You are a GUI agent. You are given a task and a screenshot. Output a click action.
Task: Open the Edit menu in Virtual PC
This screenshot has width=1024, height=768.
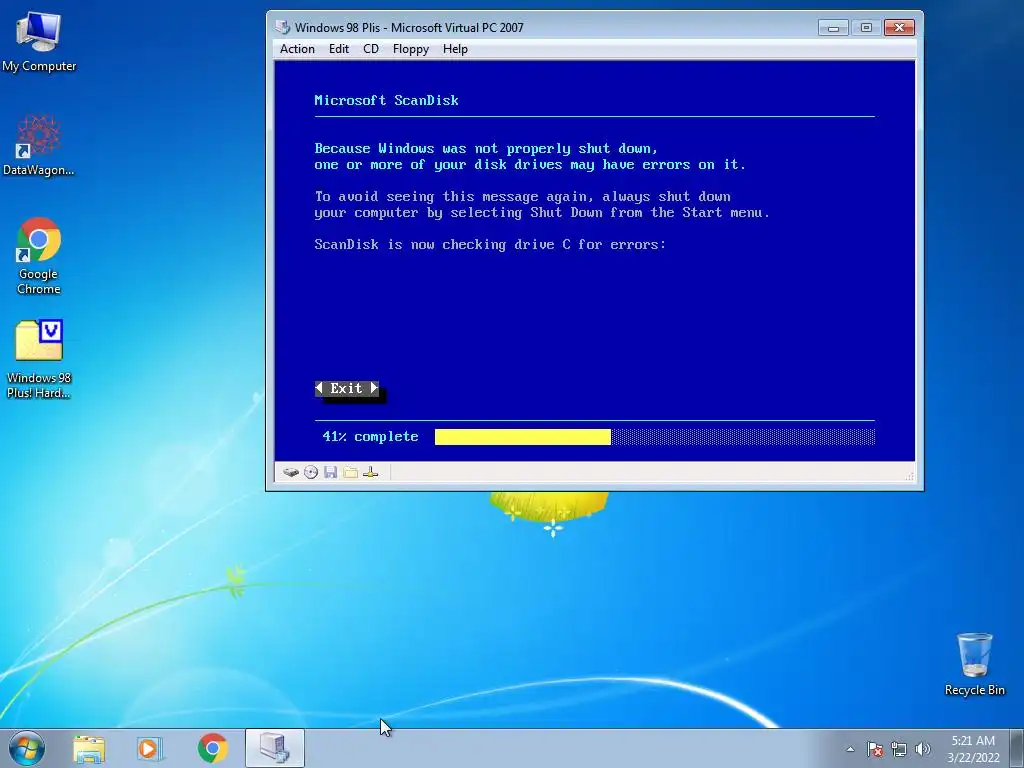338,49
